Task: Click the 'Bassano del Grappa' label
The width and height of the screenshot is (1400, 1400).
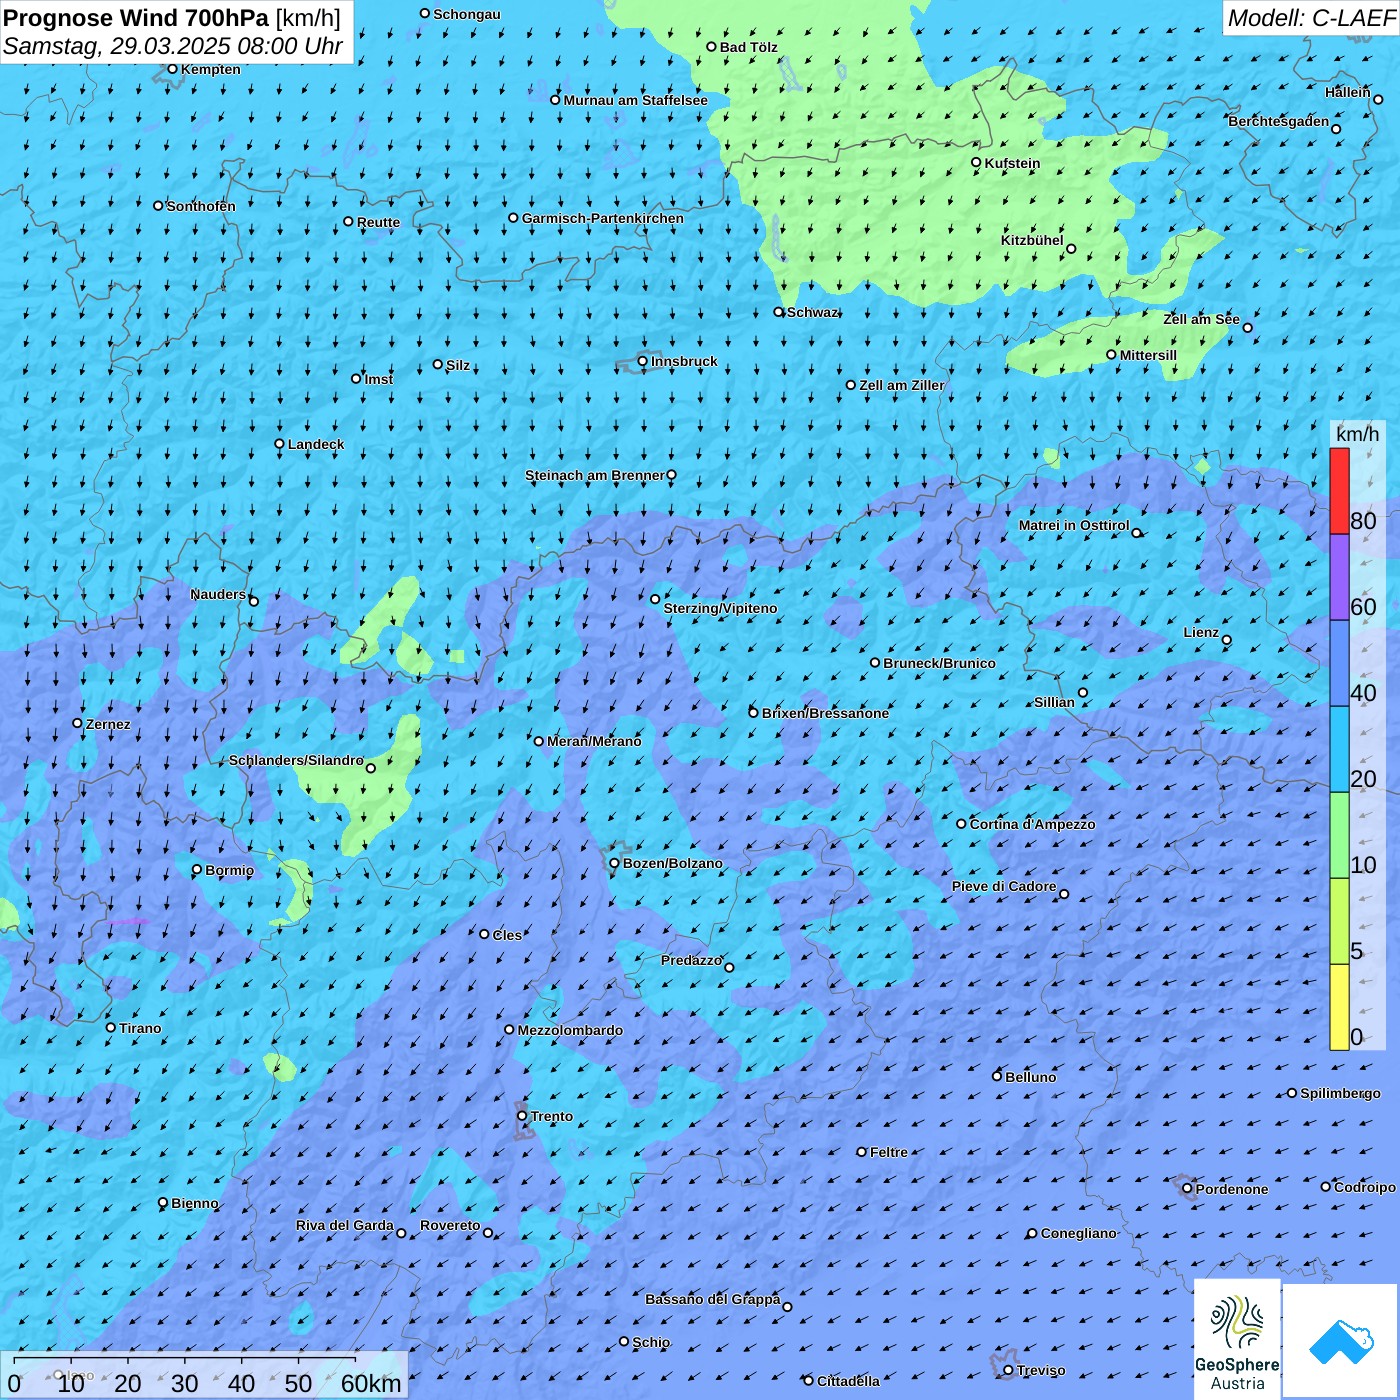Action: 713,1299
